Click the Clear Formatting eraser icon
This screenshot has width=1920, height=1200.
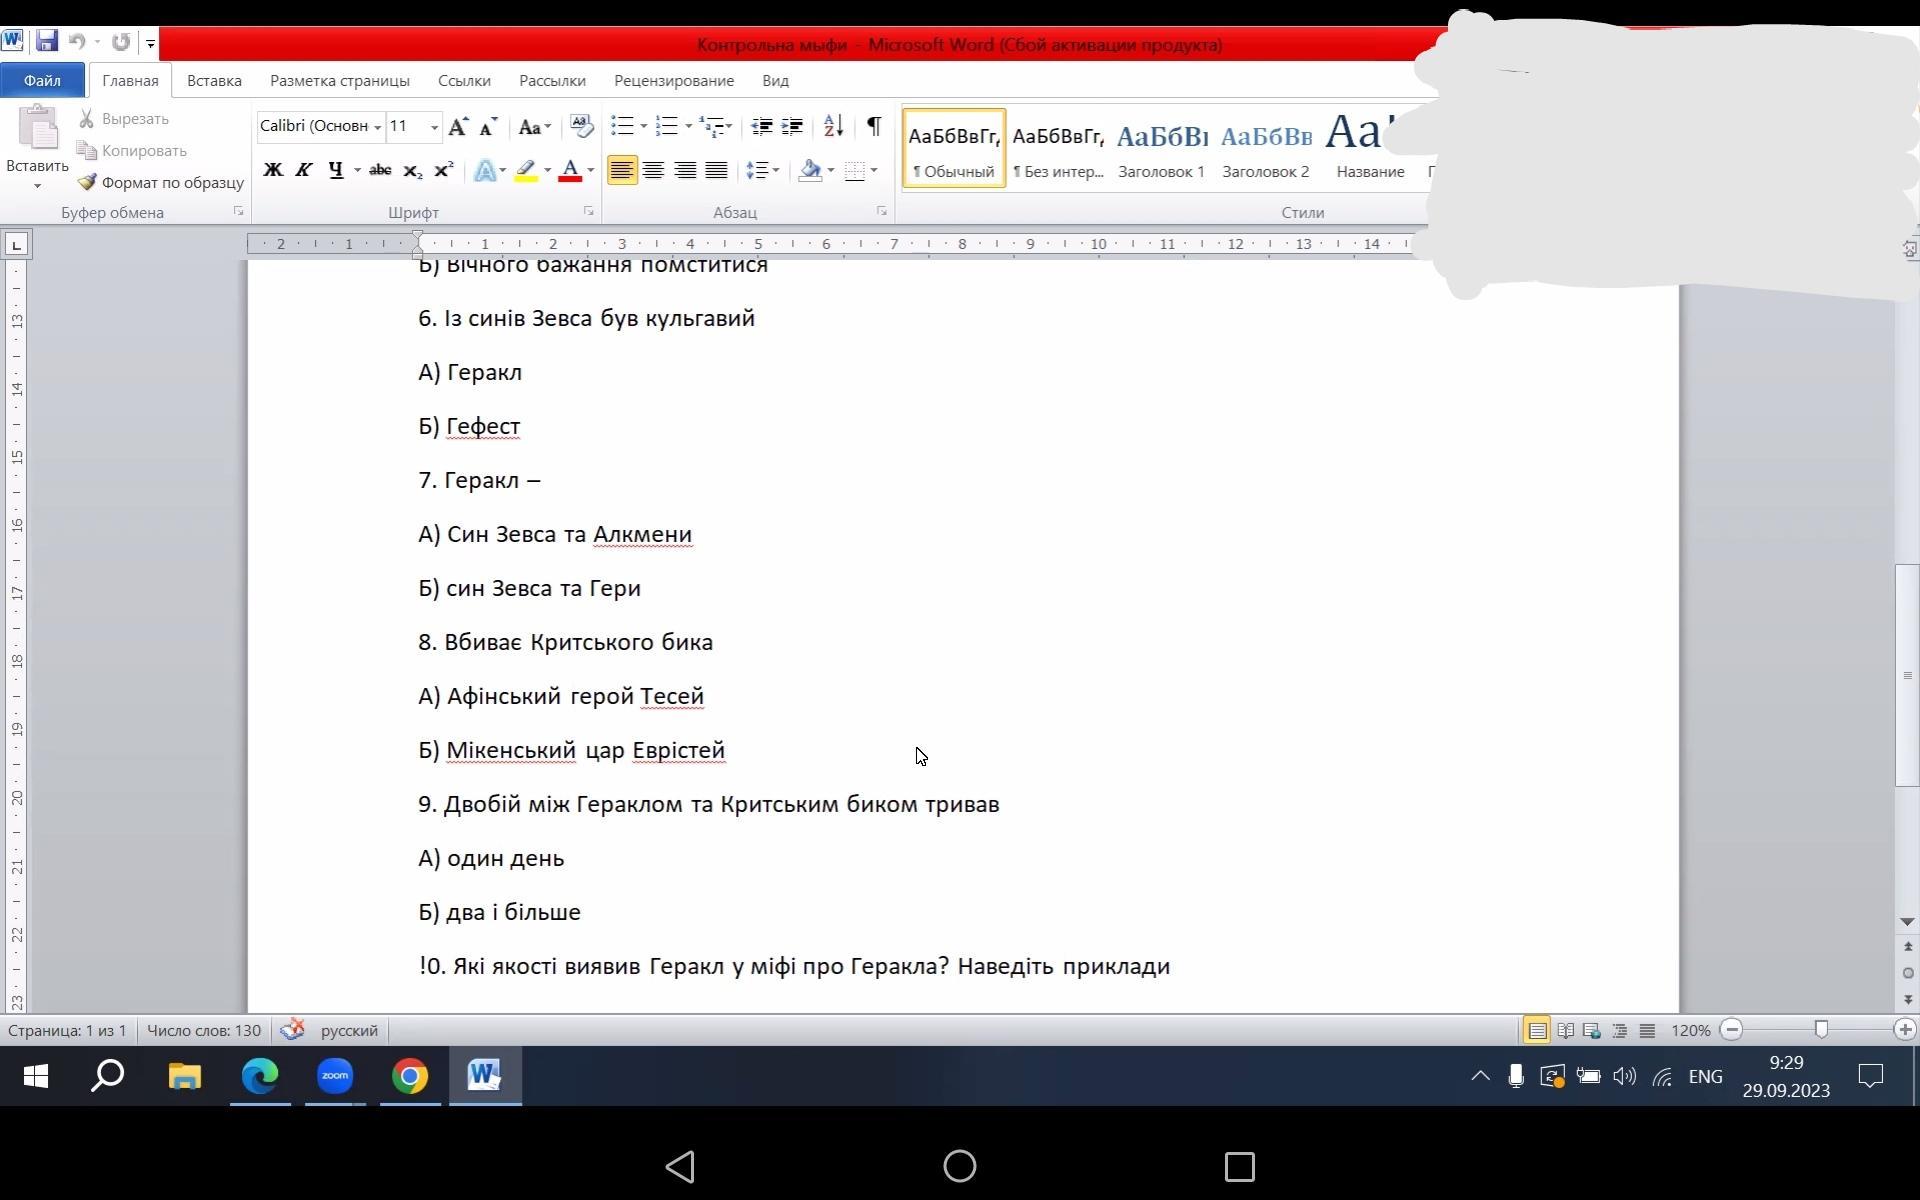point(581,126)
